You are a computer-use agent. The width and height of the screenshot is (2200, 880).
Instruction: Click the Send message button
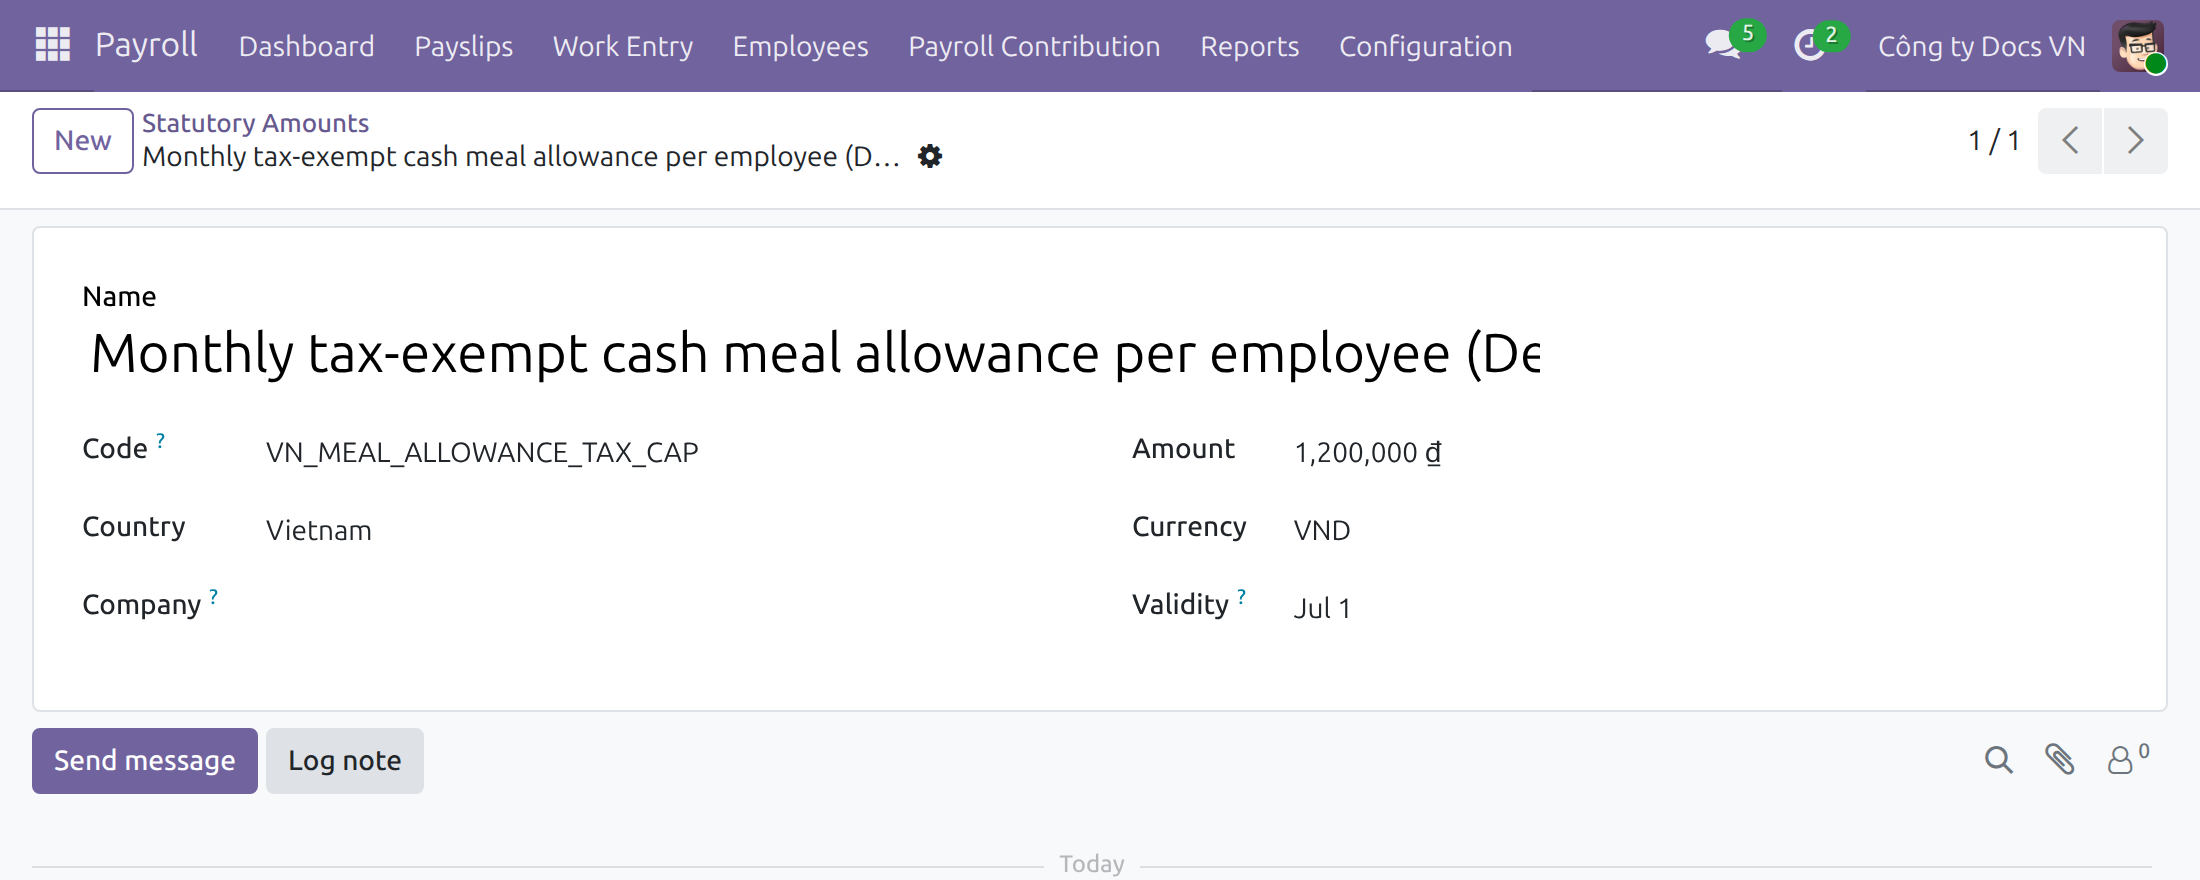tap(145, 760)
